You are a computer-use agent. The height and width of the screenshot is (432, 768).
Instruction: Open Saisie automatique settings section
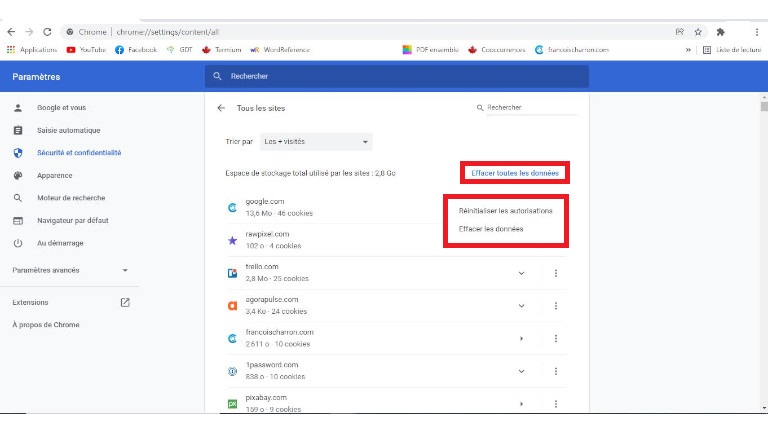pos(69,130)
